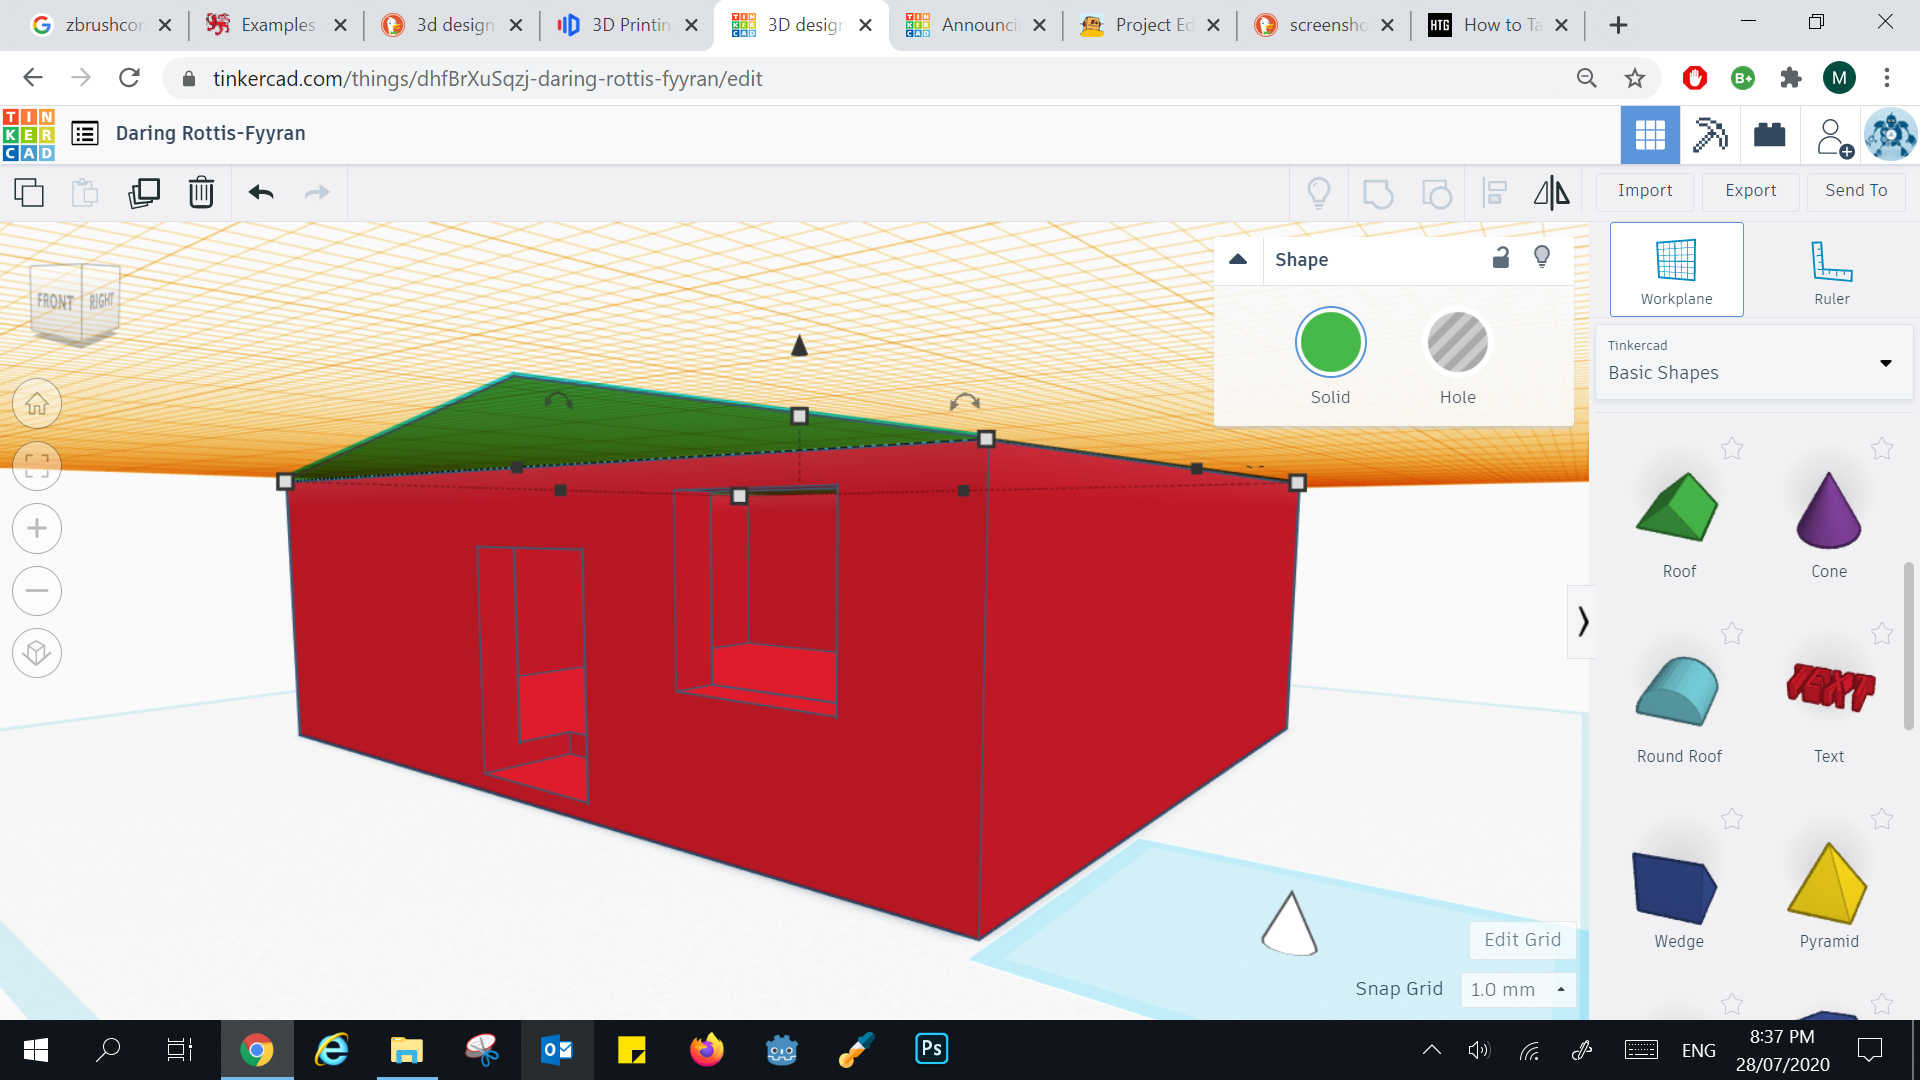Select Solid mode in the Shape panel
The image size is (1920, 1080).
point(1330,341)
